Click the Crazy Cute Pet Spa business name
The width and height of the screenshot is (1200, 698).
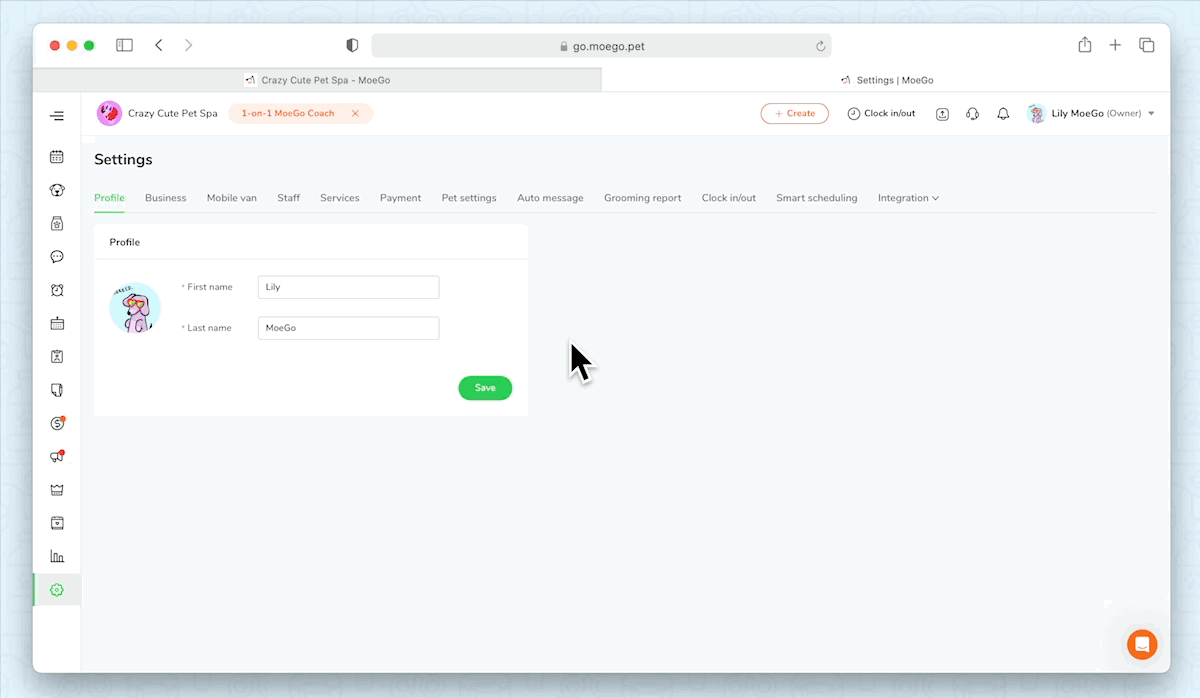[x=173, y=114]
